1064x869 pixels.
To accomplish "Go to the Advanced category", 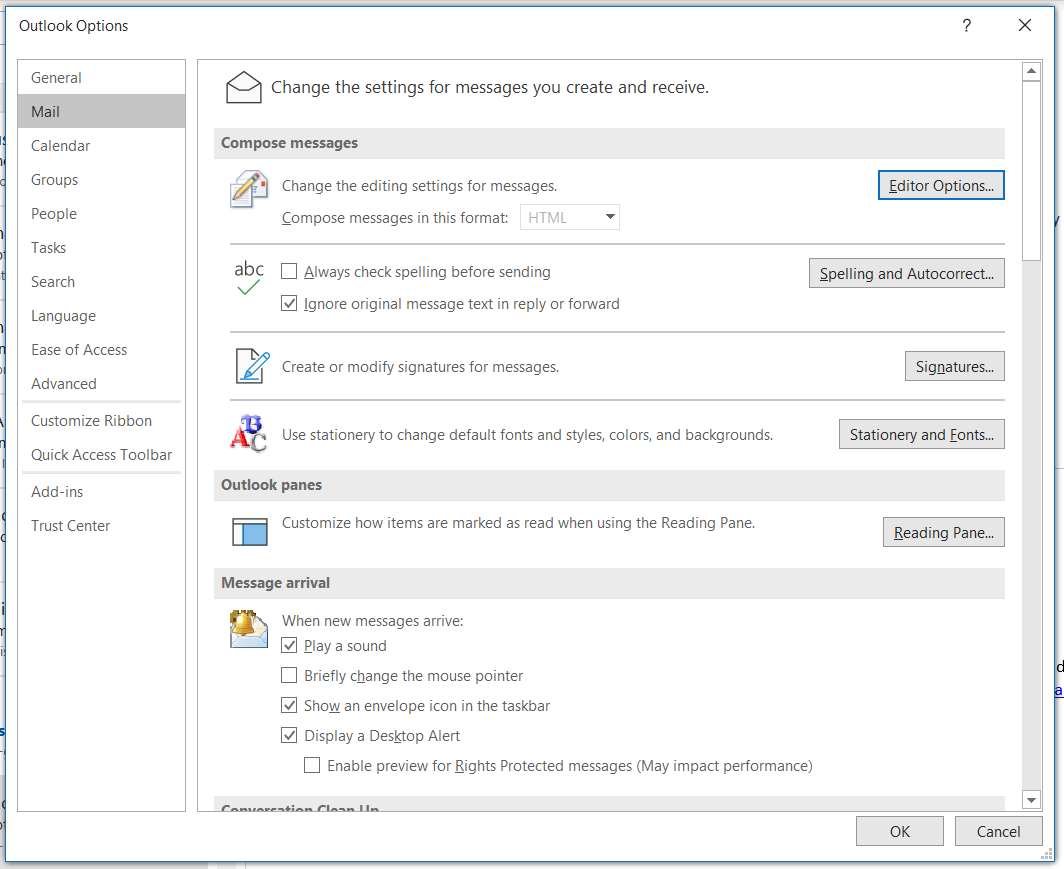I will [x=101, y=383].
